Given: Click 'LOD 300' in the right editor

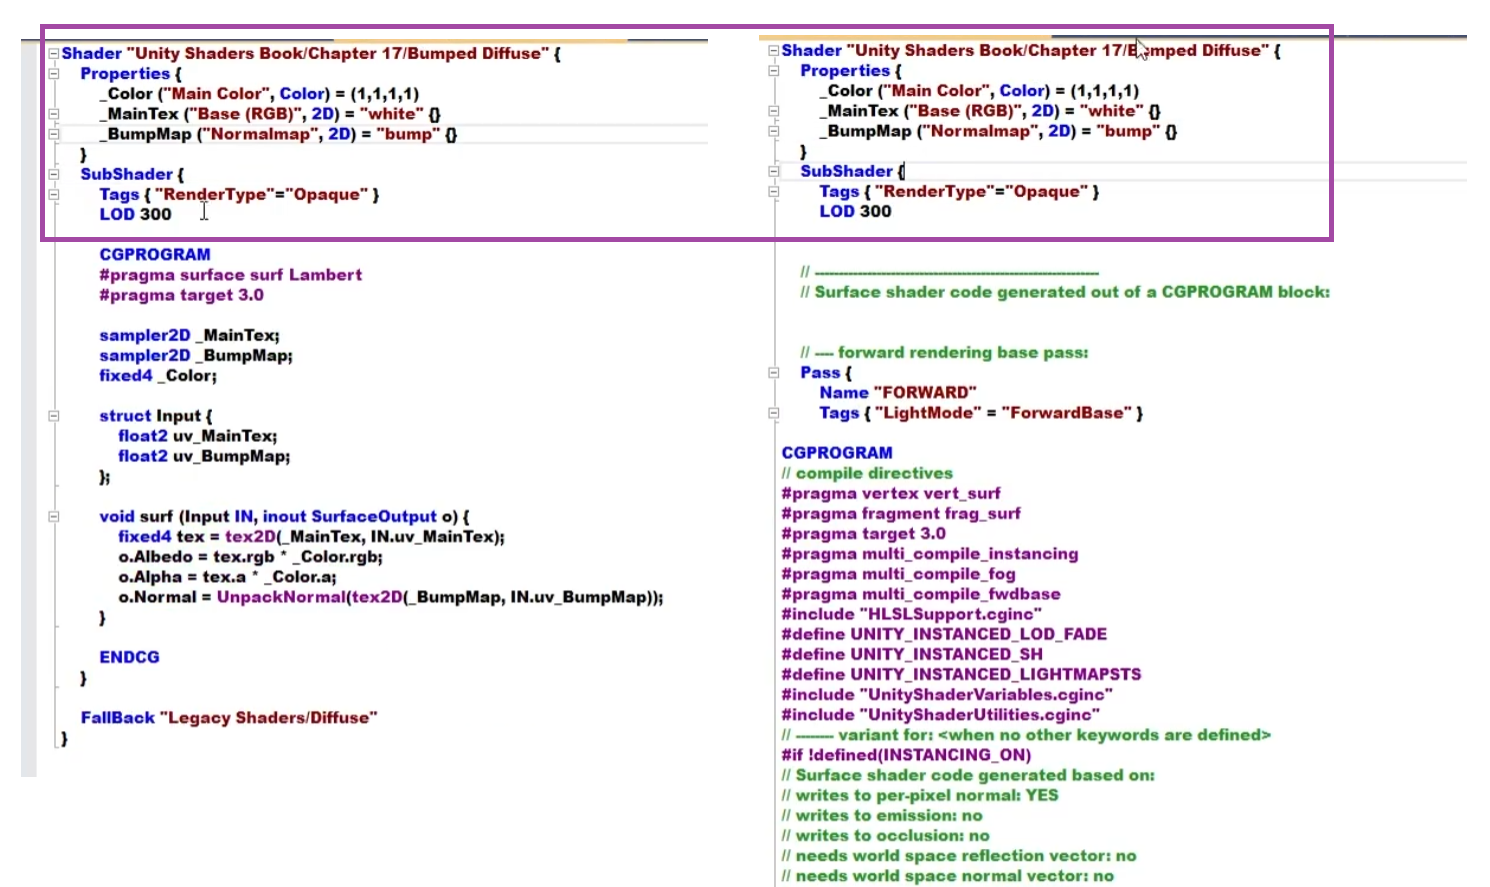Looking at the screenshot, I should [855, 211].
